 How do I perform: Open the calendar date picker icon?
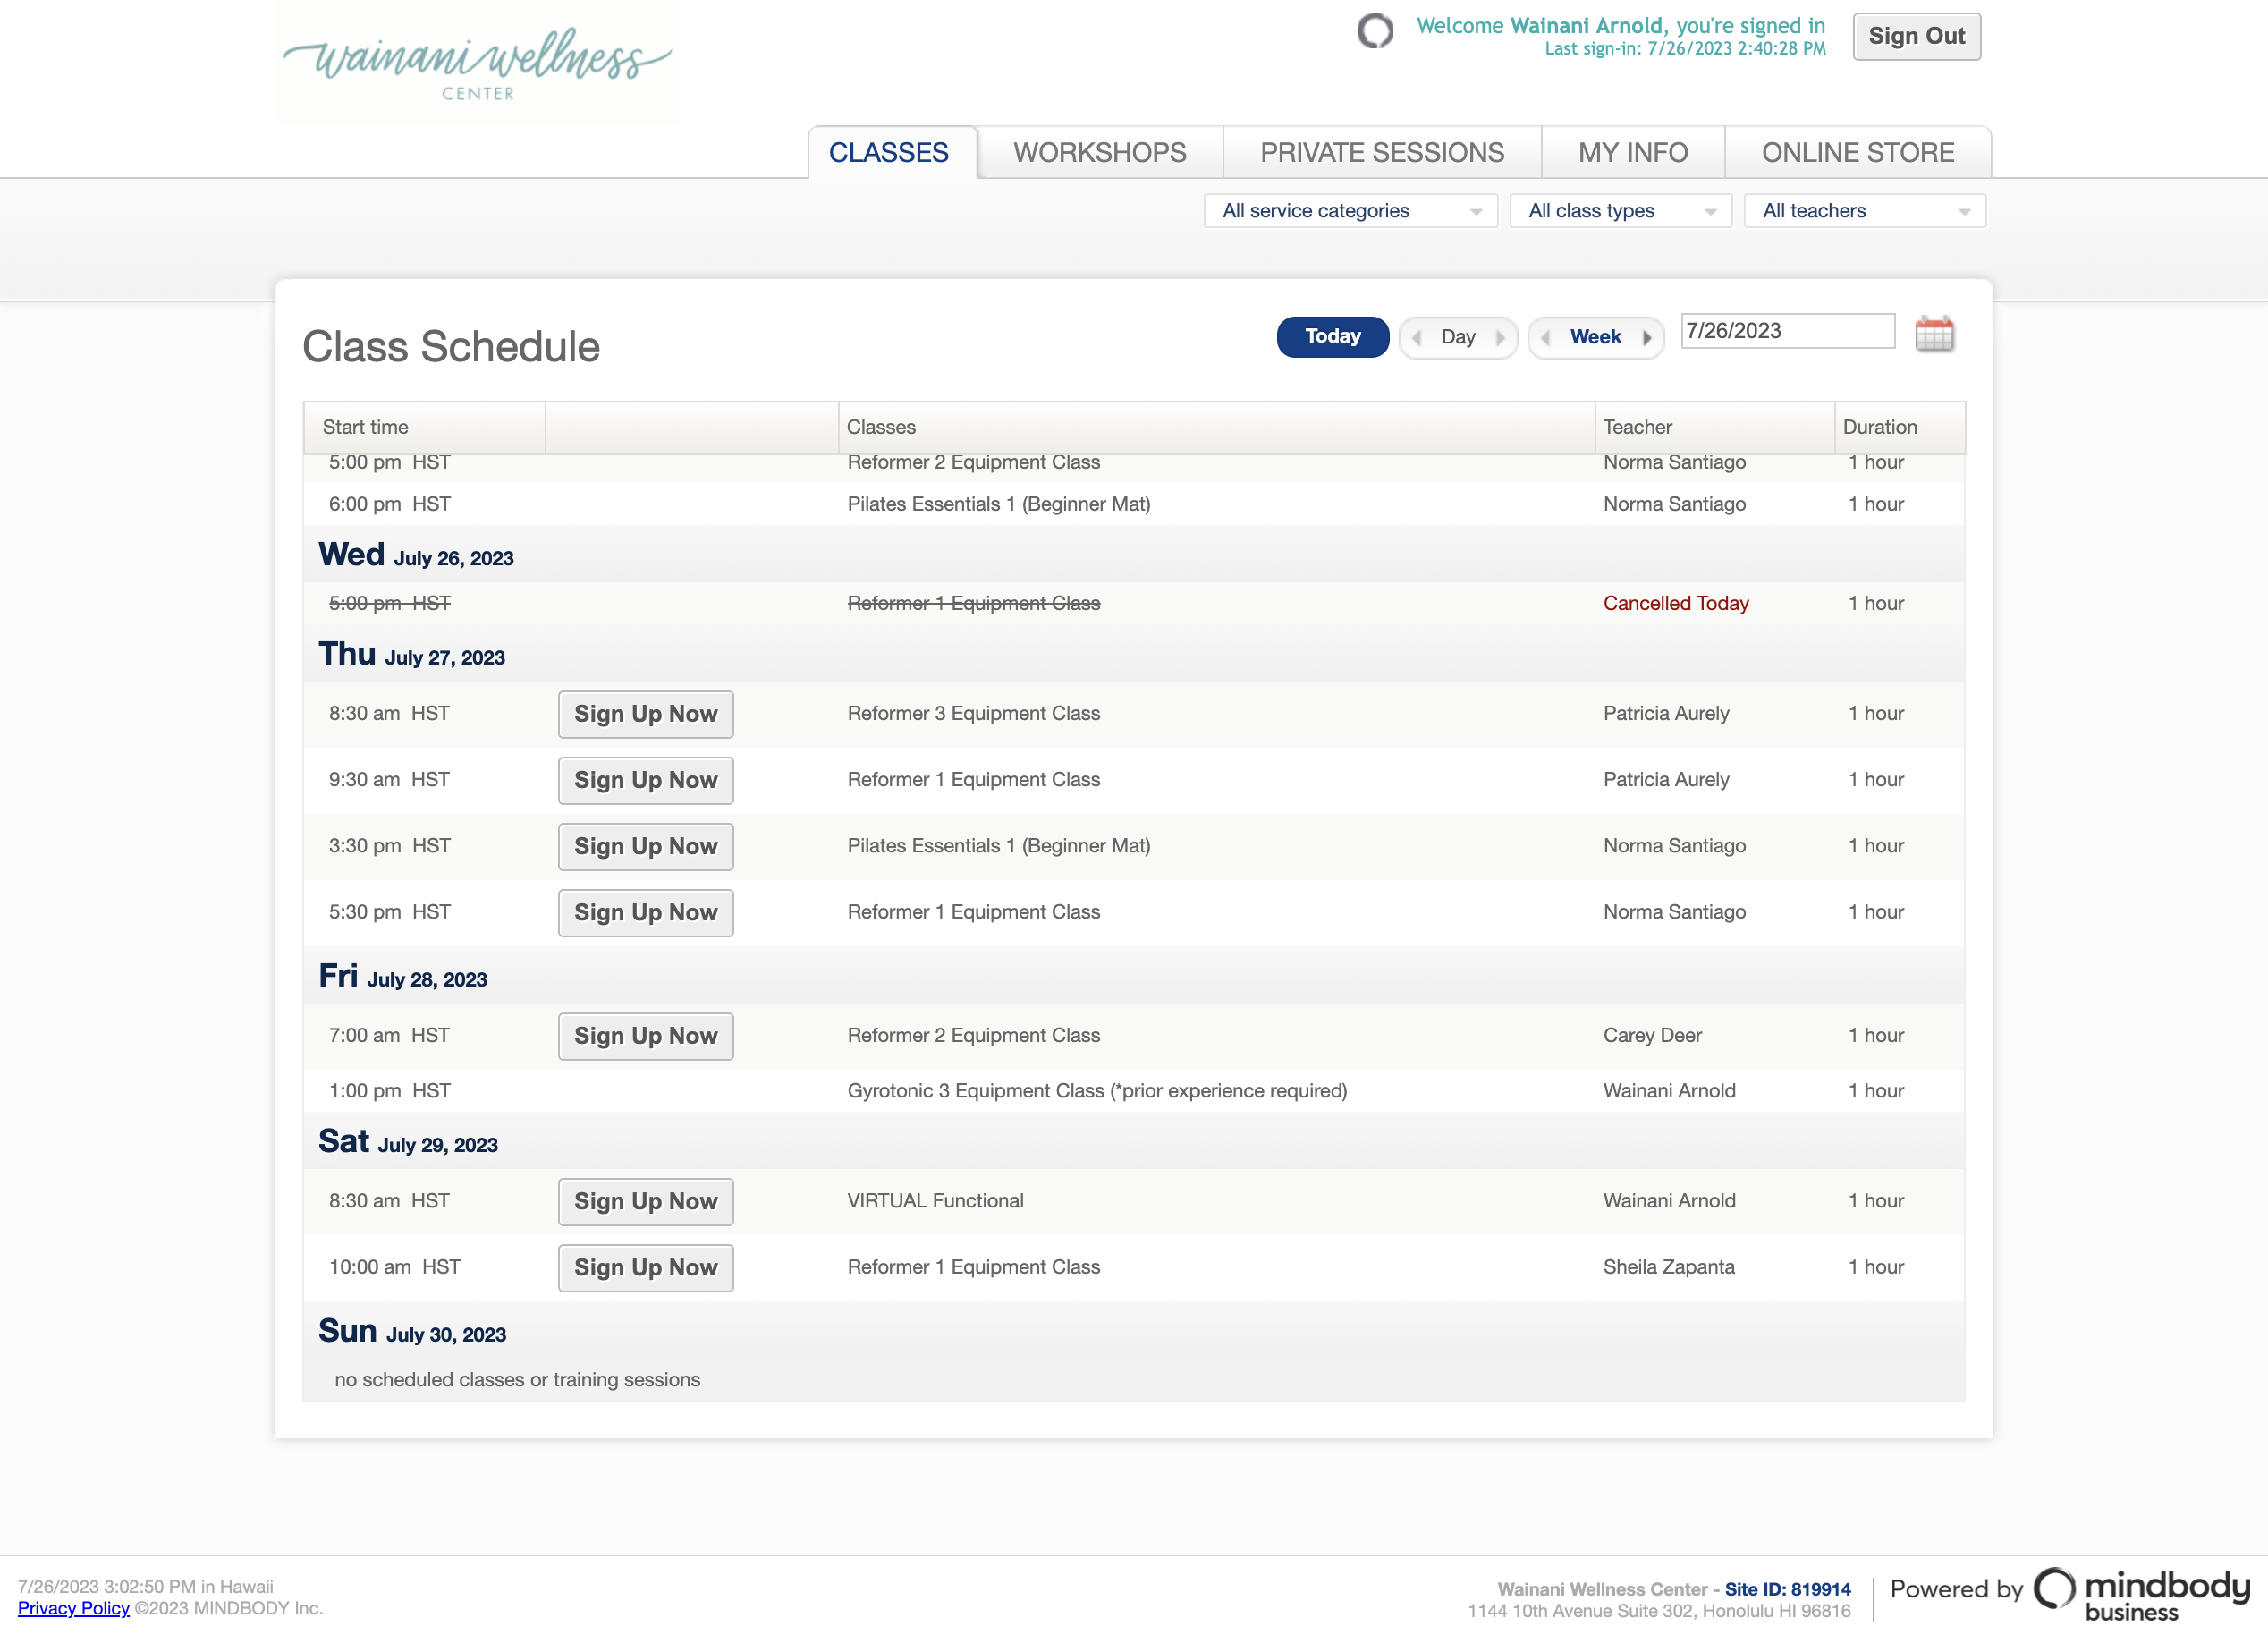[x=1934, y=335]
